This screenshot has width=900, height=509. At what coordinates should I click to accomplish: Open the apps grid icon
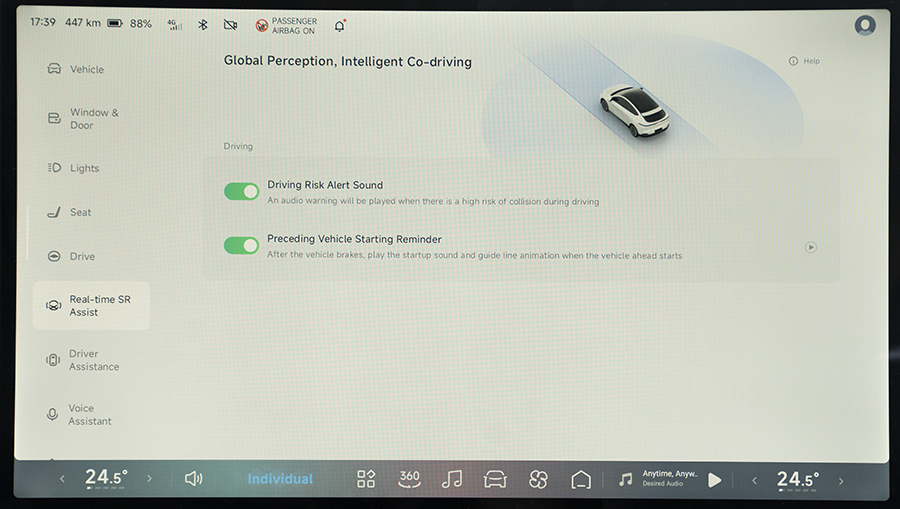click(366, 479)
